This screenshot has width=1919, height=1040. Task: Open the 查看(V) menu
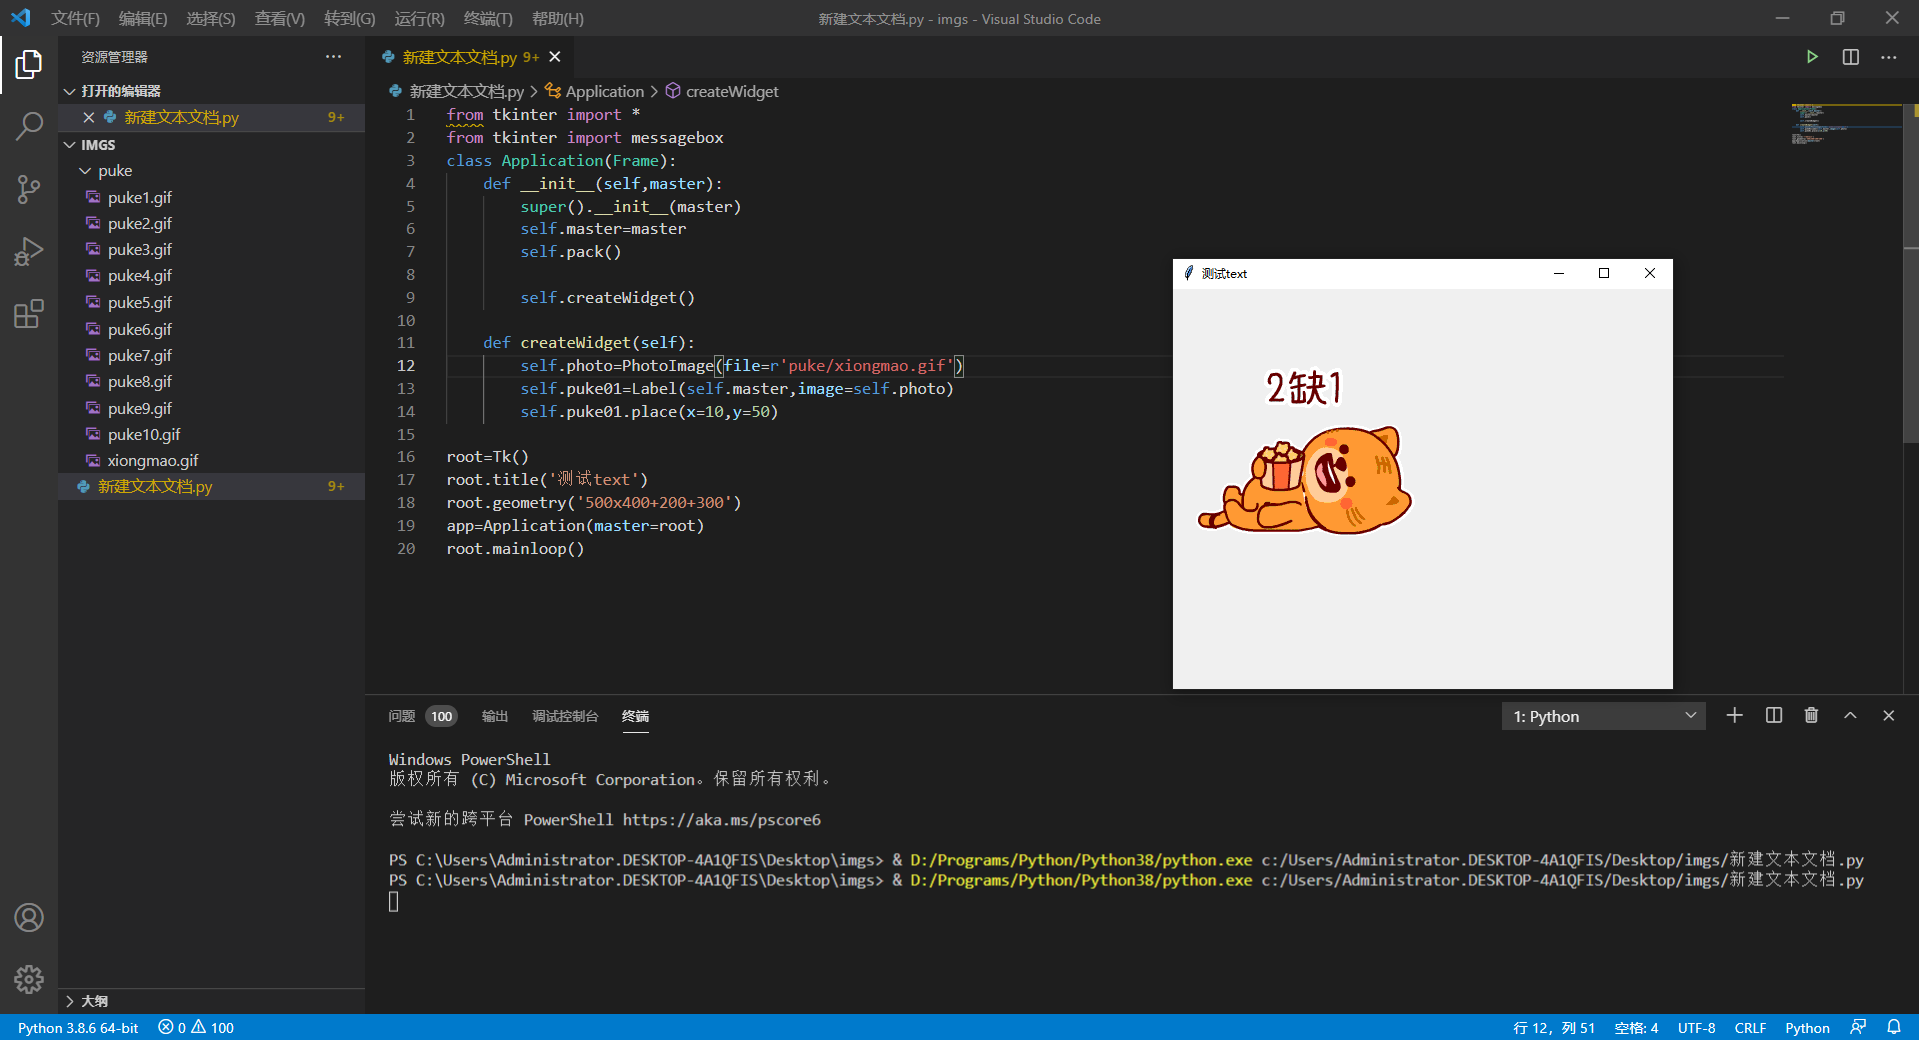pos(280,18)
